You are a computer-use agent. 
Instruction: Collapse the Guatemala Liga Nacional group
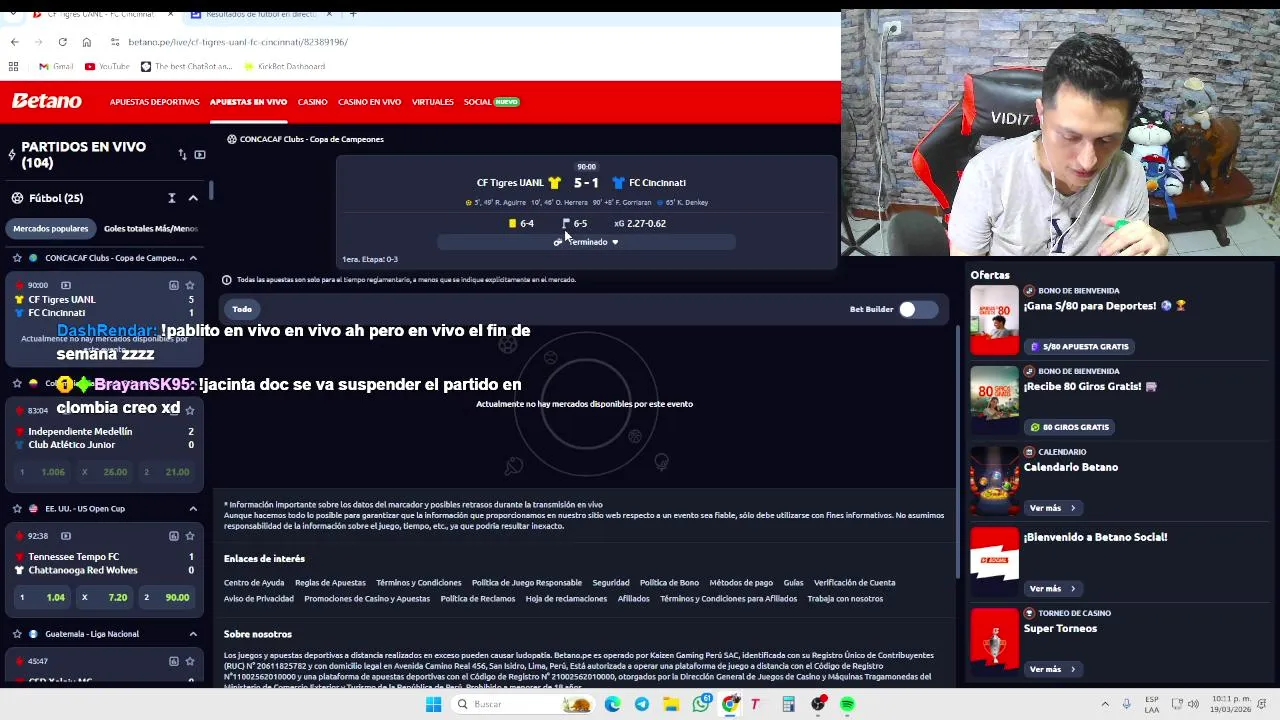[x=193, y=633]
